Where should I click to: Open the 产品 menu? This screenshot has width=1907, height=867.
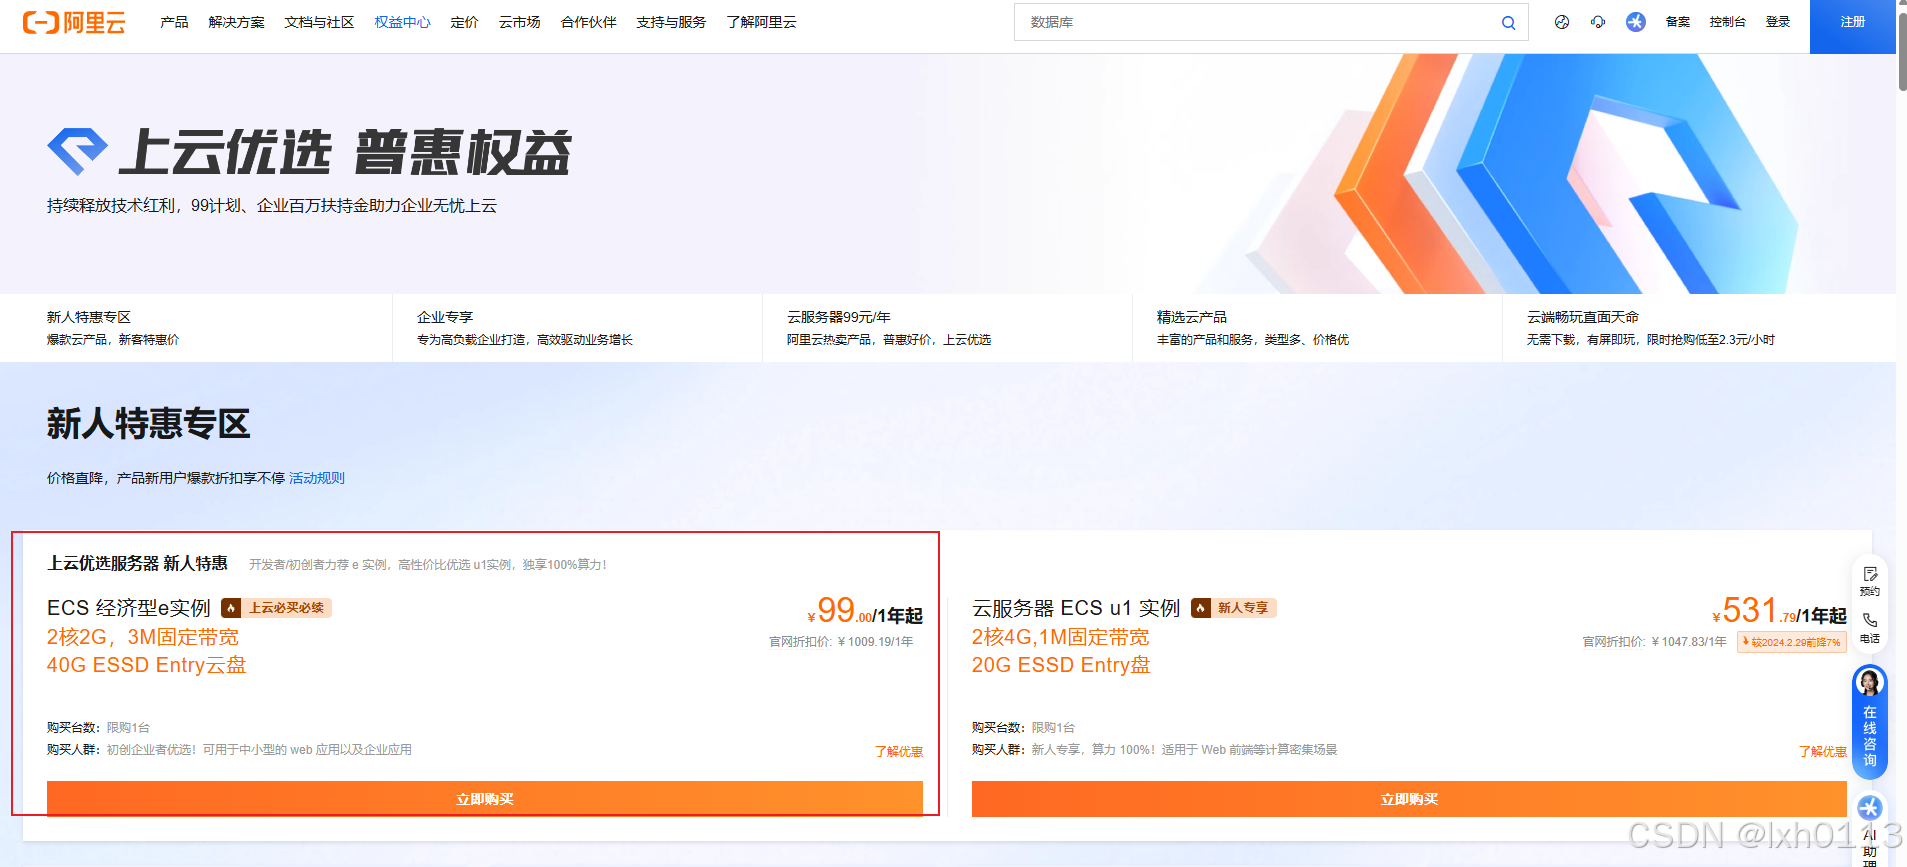174,22
